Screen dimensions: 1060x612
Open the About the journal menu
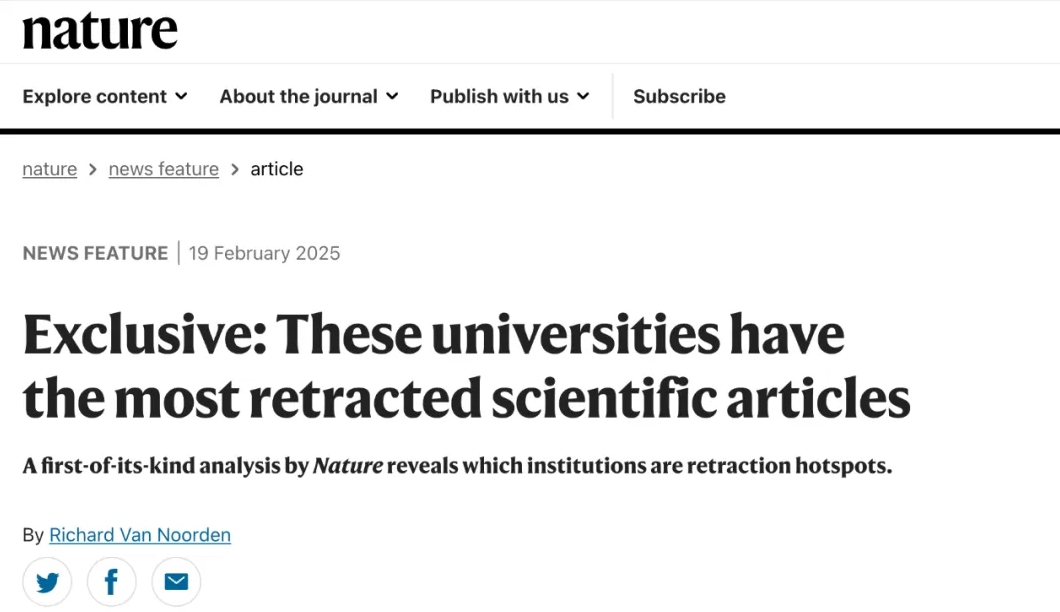point(309,96)
